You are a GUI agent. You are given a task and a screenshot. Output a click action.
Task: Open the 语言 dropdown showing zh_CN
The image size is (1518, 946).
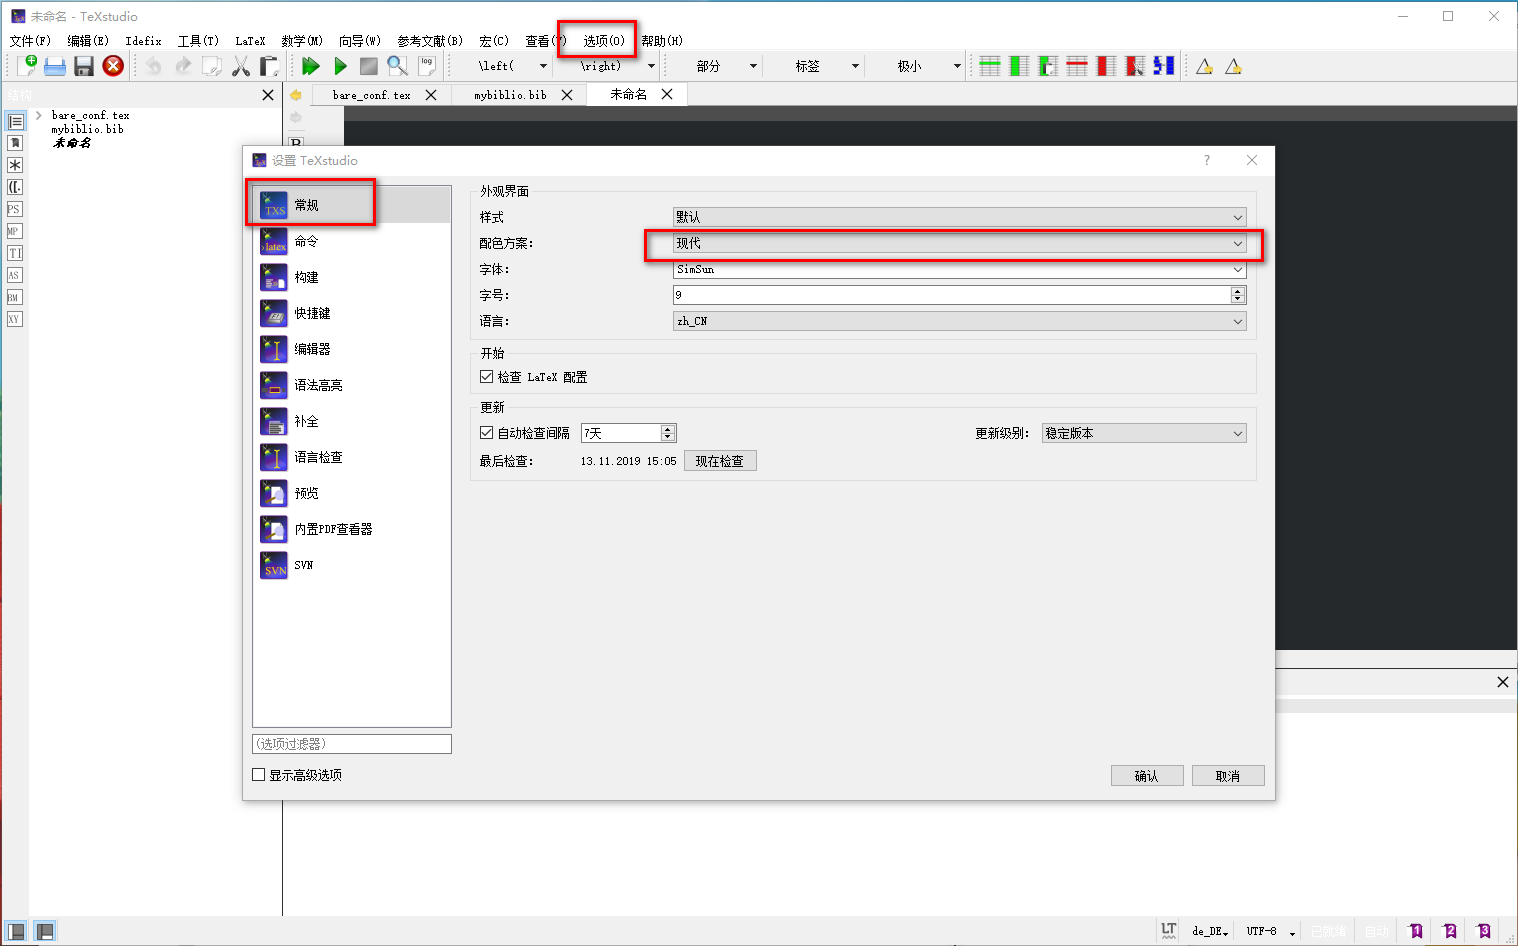[960, 321]
